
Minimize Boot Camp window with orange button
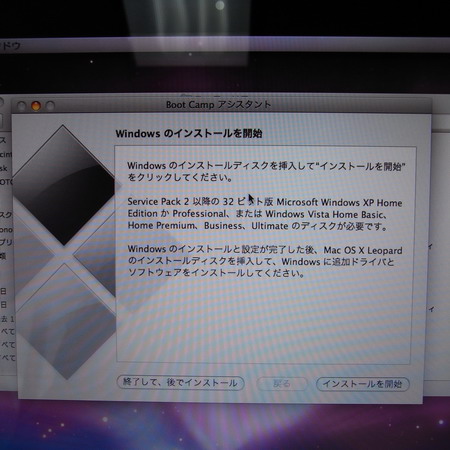pyautogui.click(x=36, y=106)
